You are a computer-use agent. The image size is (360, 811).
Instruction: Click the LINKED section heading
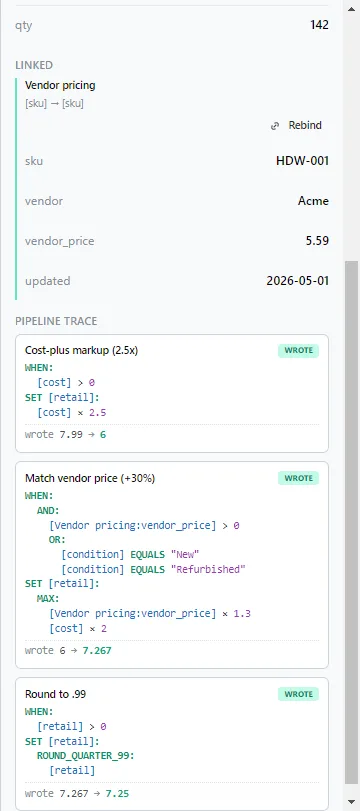click(x=34, y=65)
